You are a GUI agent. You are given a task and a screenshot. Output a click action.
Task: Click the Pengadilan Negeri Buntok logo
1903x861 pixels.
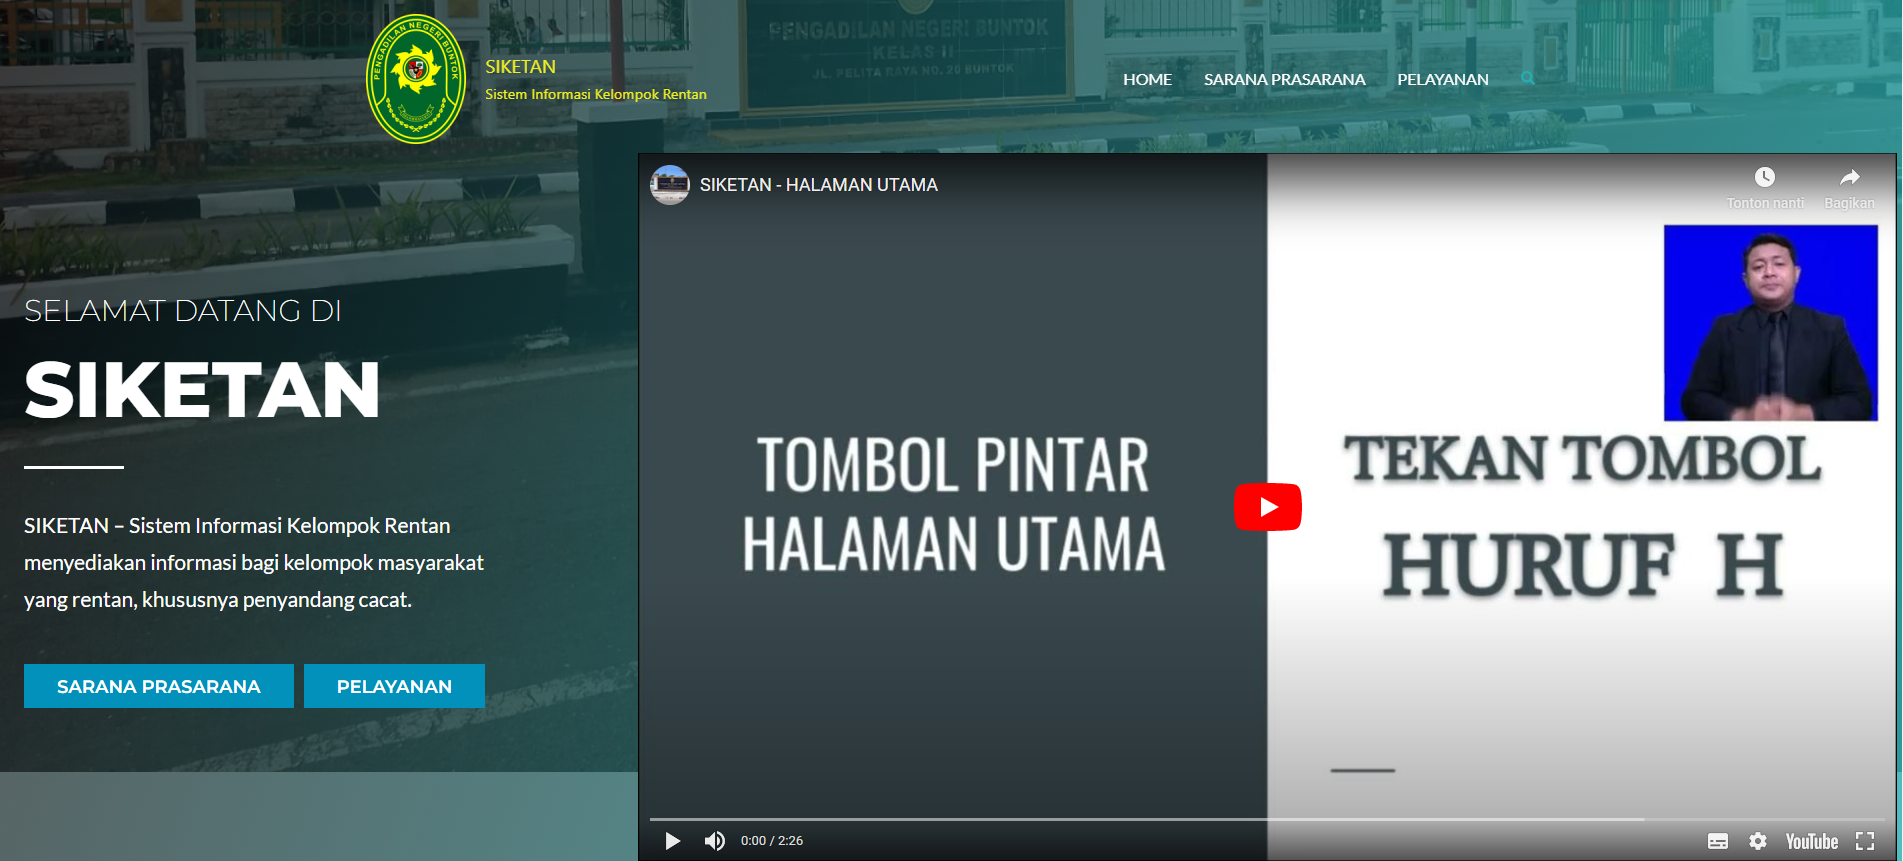click(416, 79)
